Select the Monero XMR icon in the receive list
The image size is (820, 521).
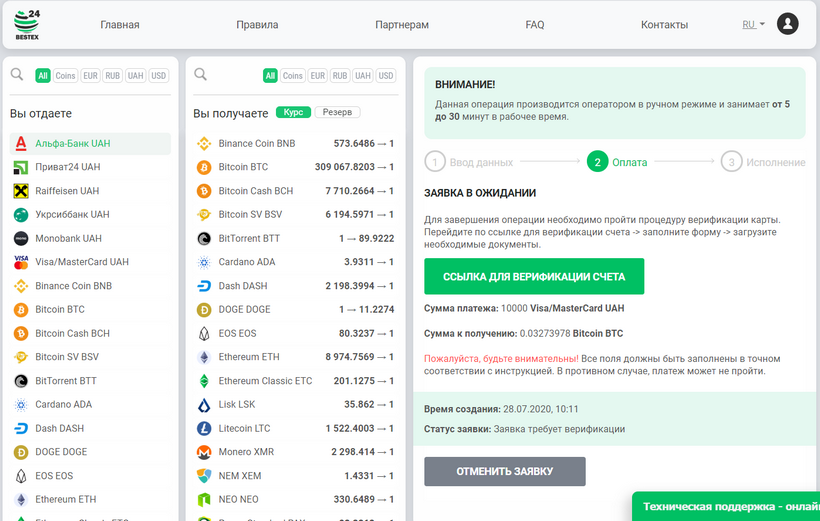pyautogui.click(x=203, y=452)
